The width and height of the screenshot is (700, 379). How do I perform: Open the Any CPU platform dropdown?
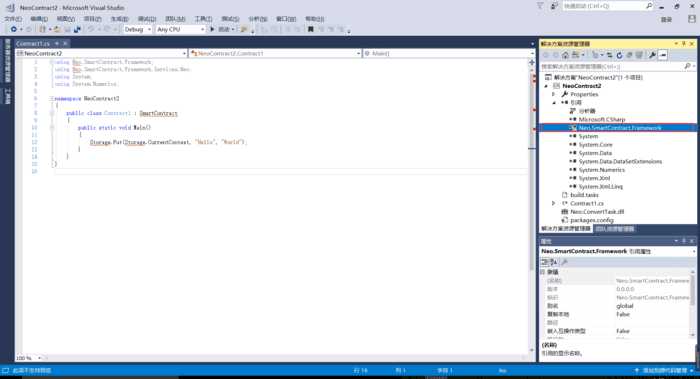[180, 29]
